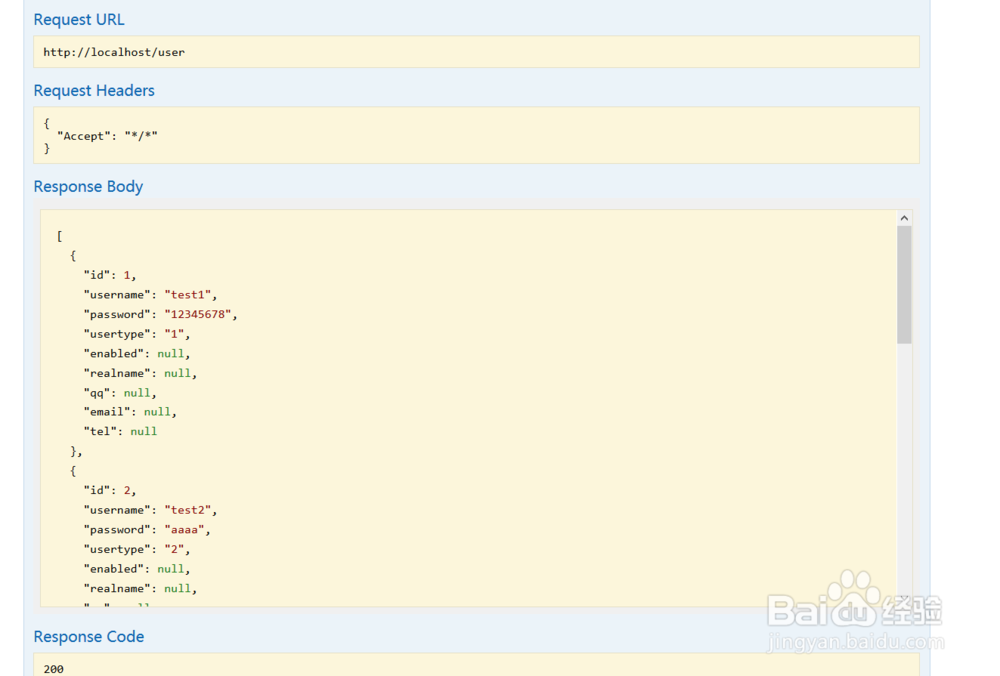The image size is (1000, 676).
Task: Click the "id": 1 line in the response
Action: [x=110, y=275]
